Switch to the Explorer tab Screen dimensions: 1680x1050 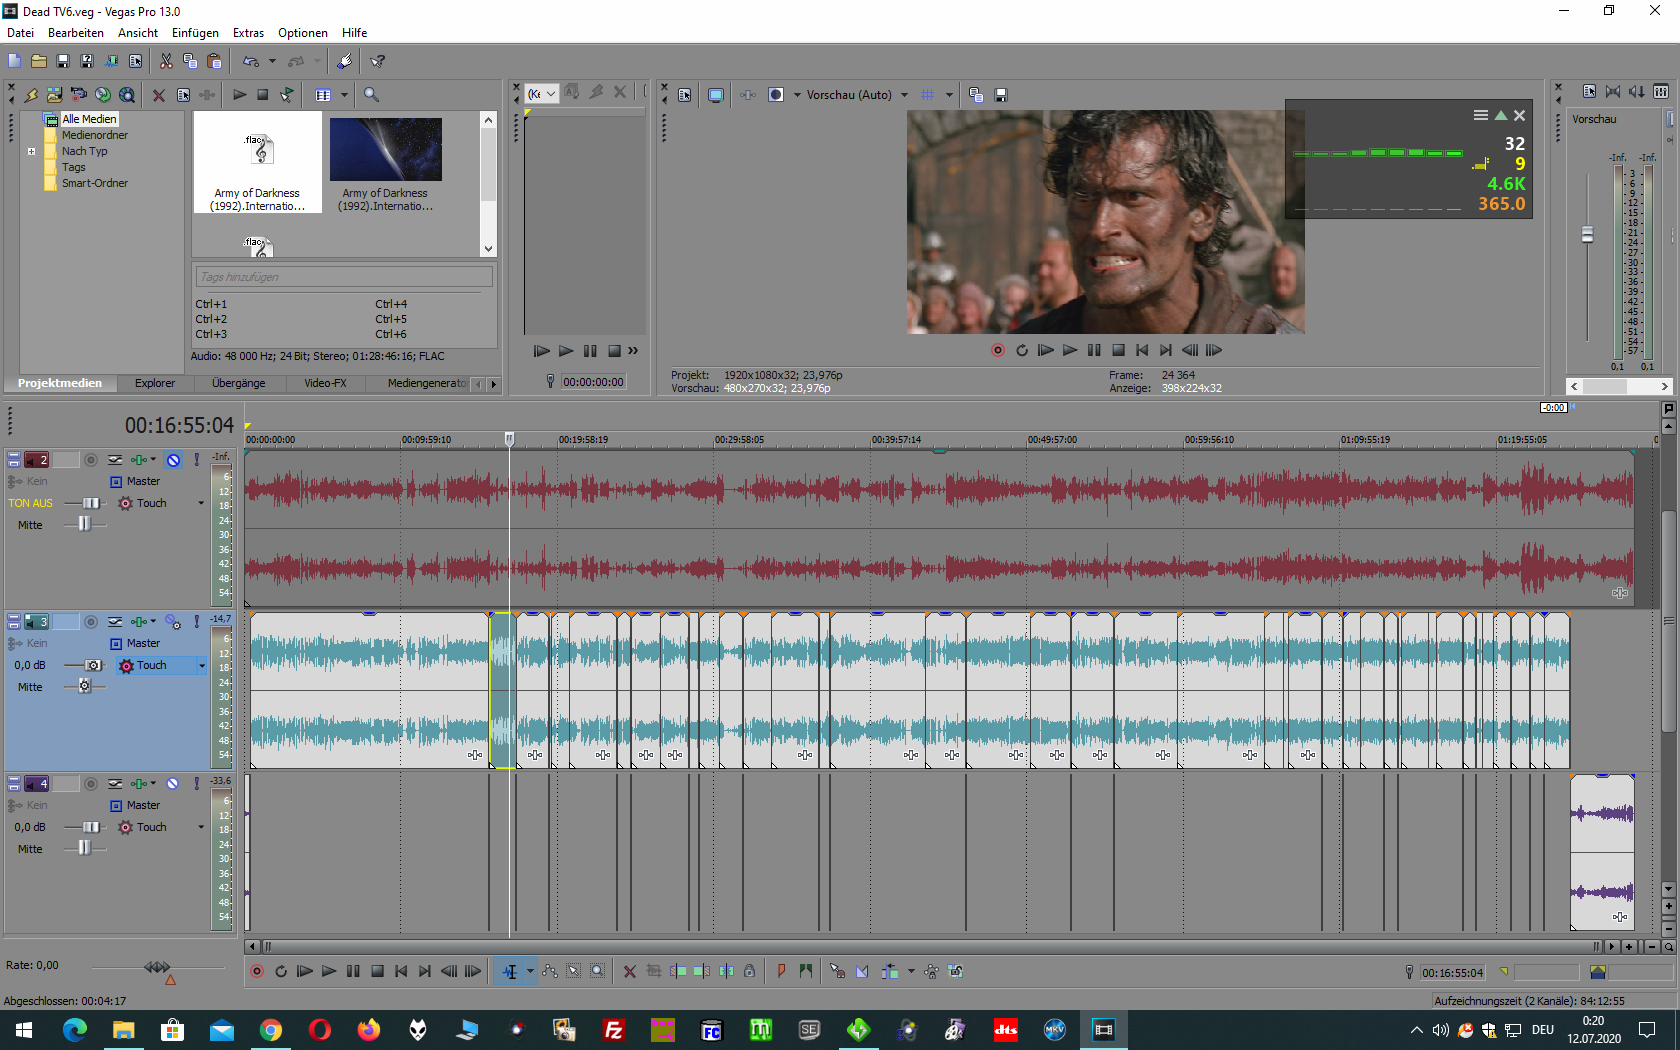(155, 383)
